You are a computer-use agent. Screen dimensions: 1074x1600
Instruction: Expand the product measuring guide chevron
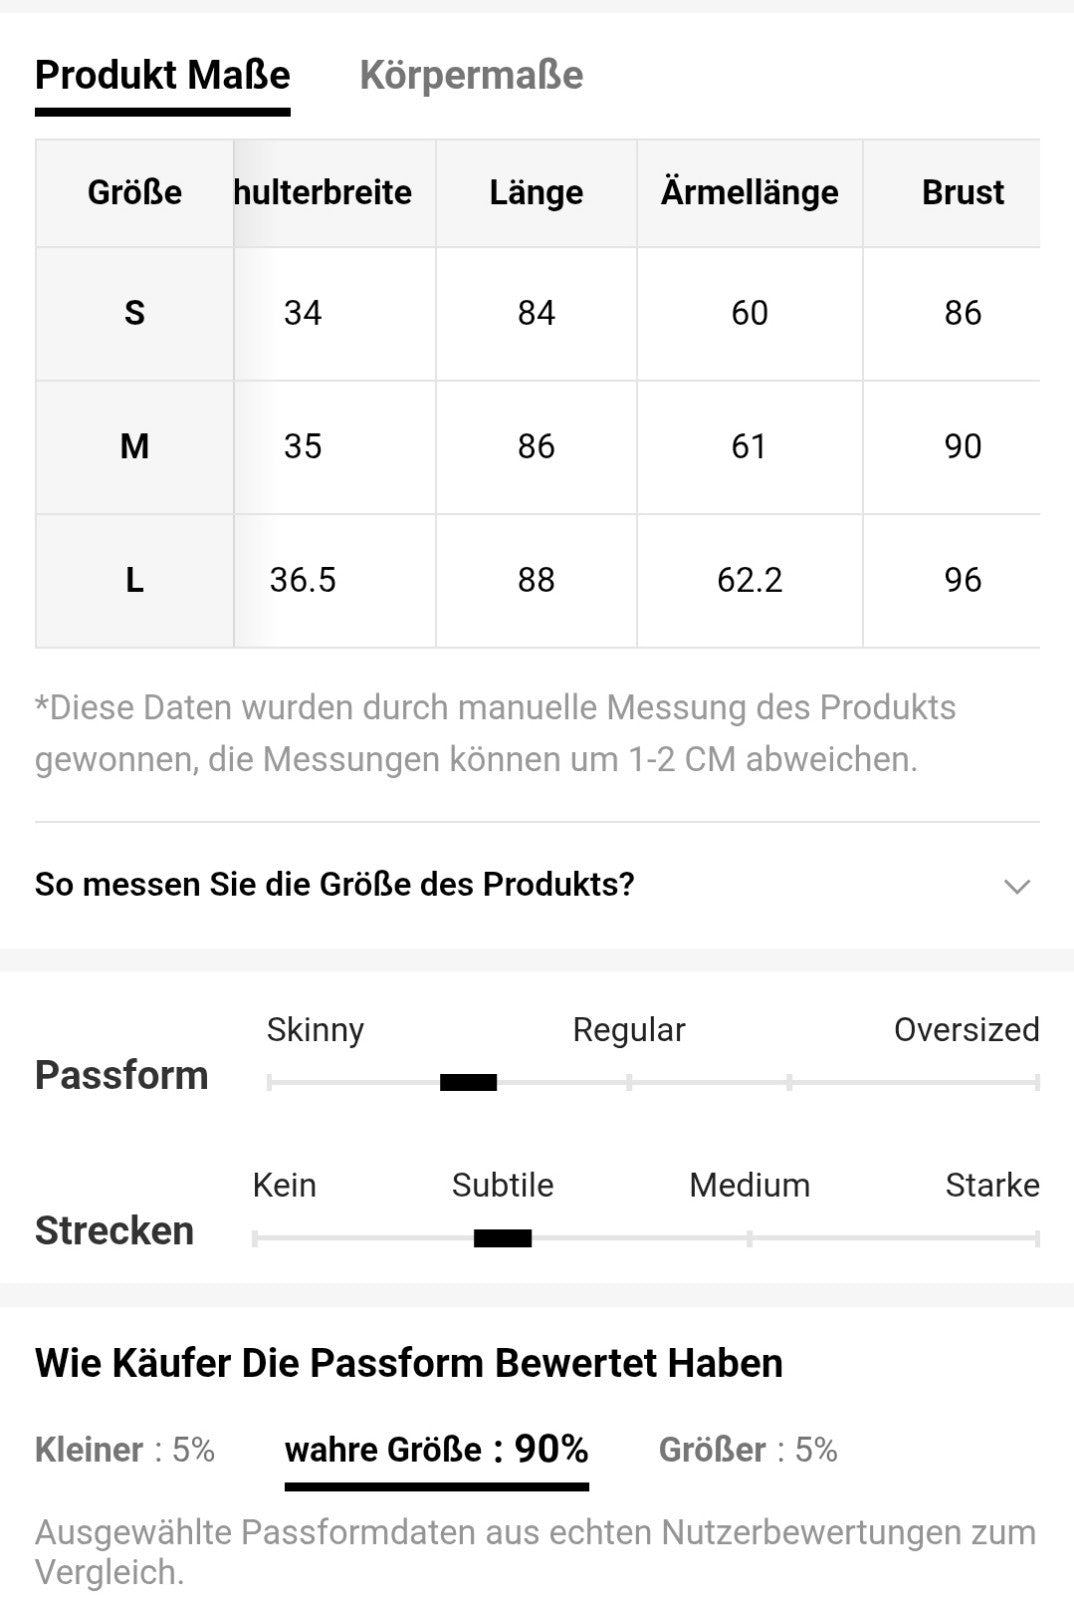[1016, 886]
